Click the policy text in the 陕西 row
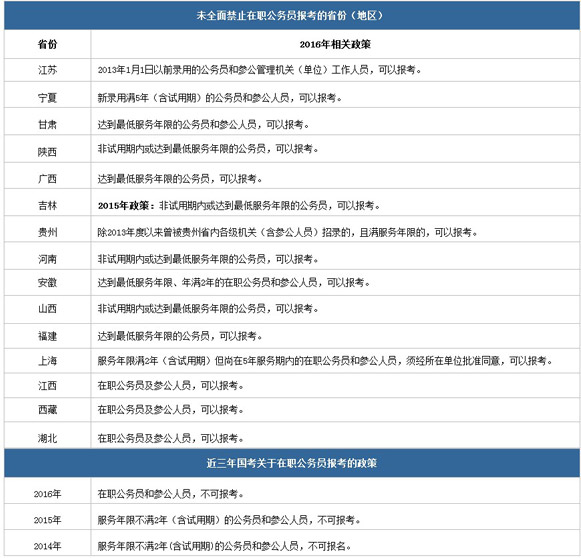The width and height of the screenshot is (581, 558). coord(208,149)
